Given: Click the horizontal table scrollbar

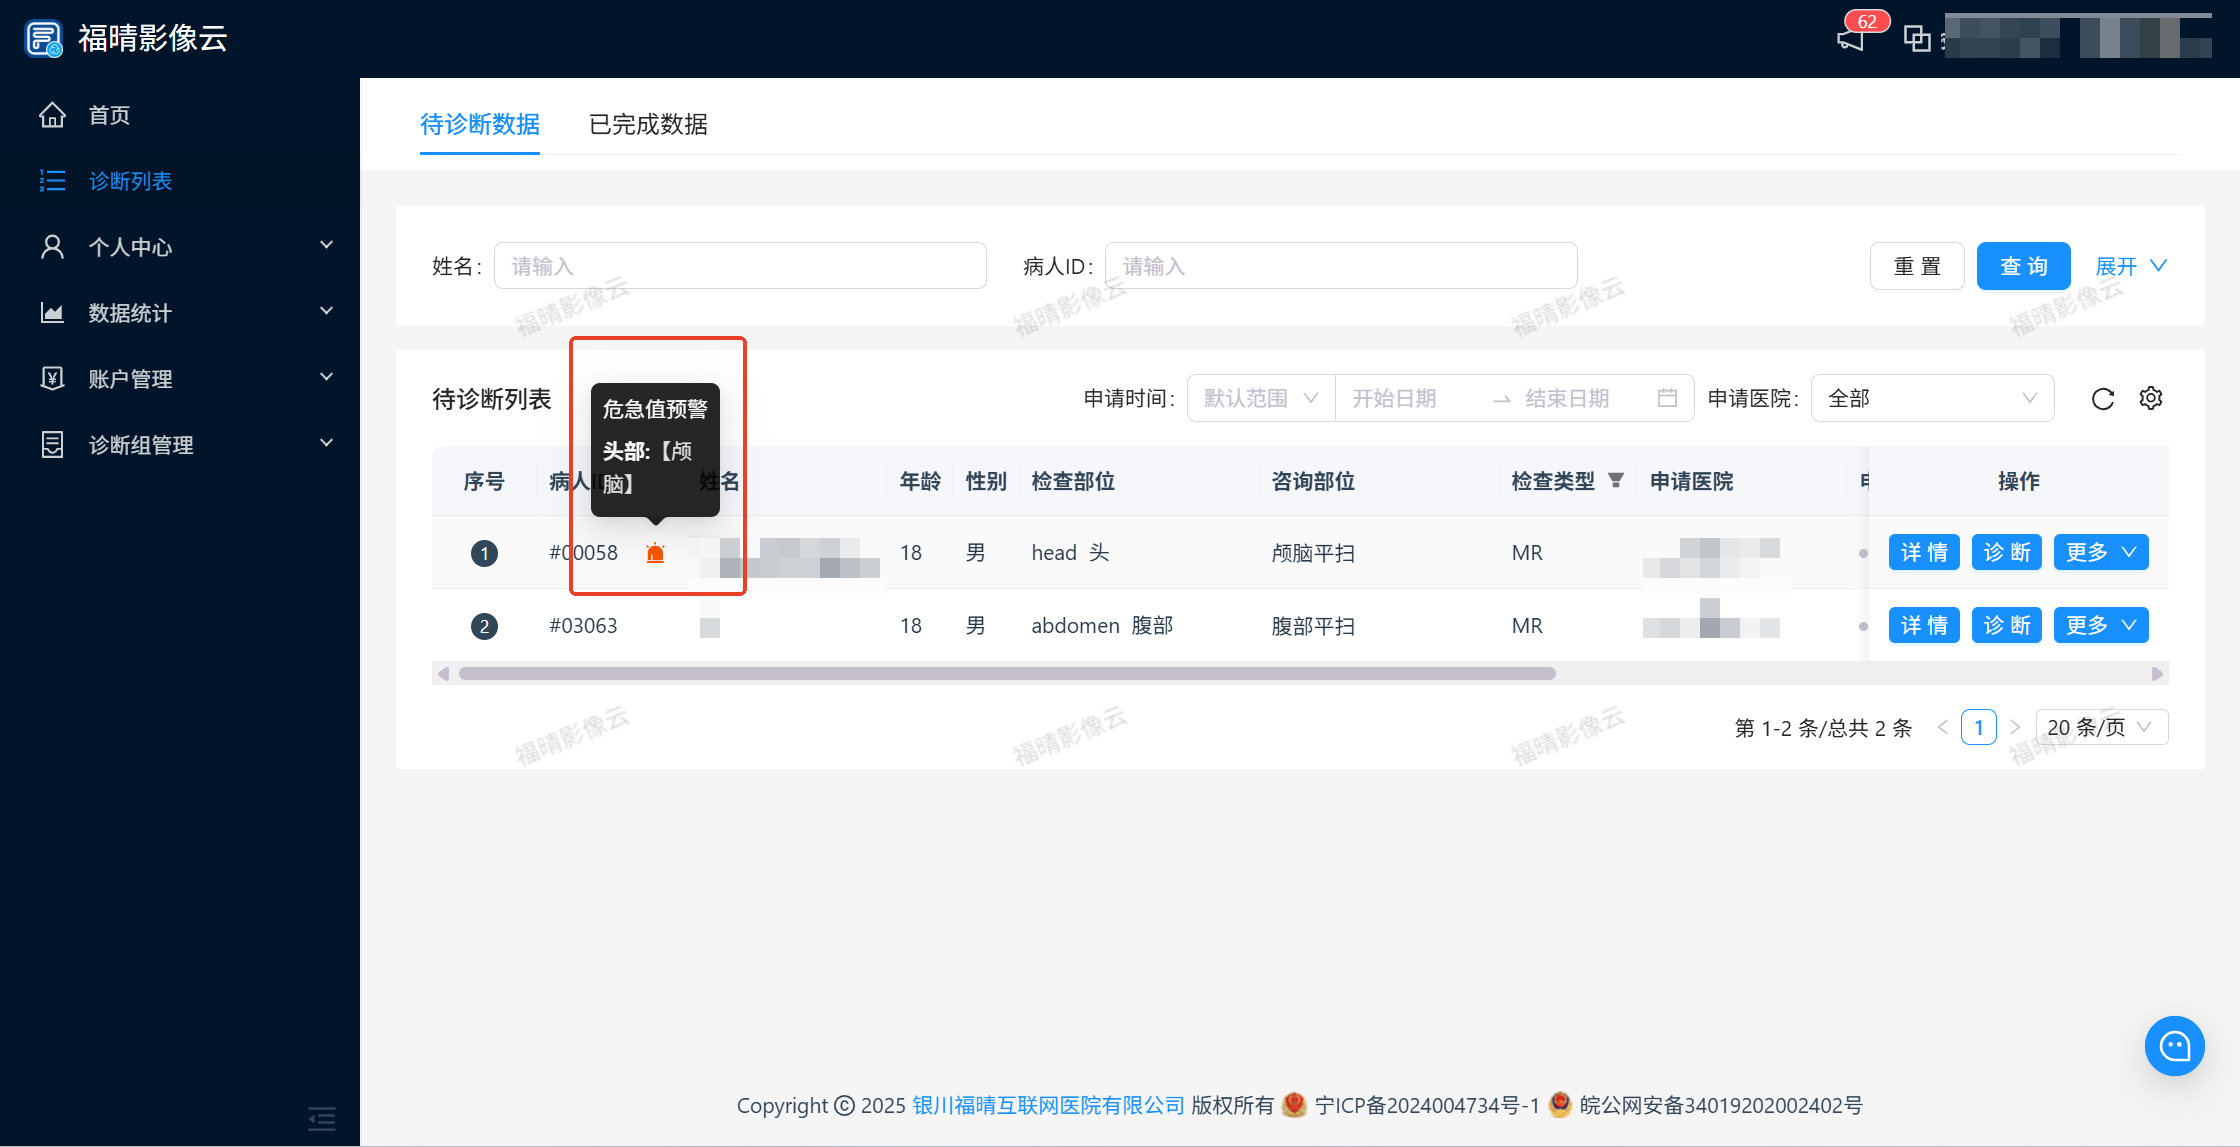Looking at the screenshot, I should point(1006,673).
